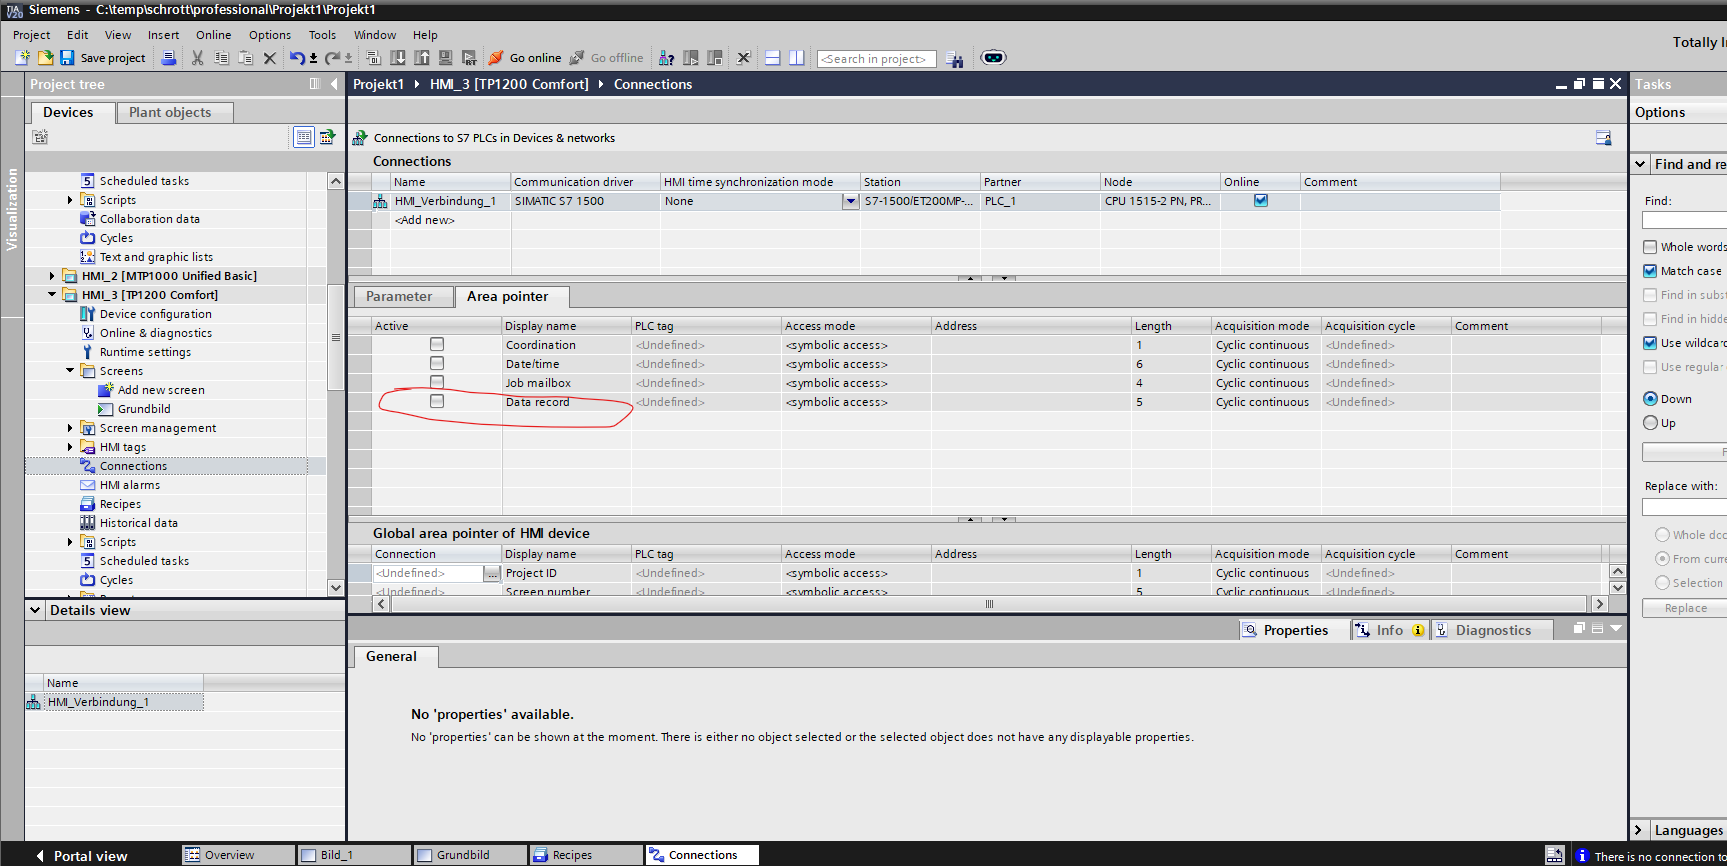
Task: Collapse the HMI_3 [TP1200 Comfort] node
Action: [52, 295]
